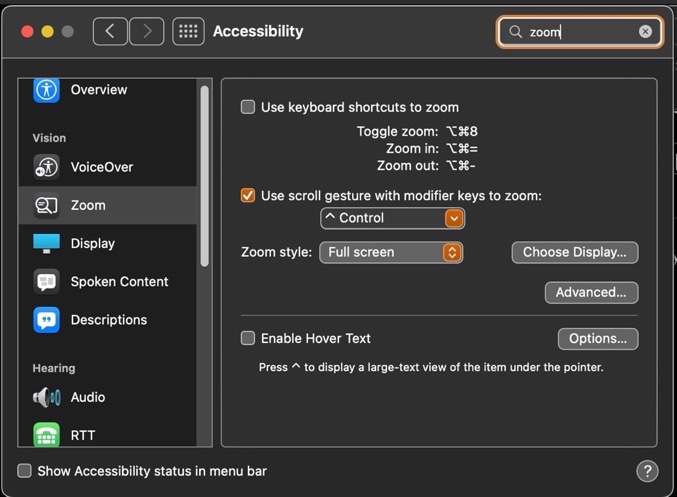Clear the search field text

tap(645, 32)
